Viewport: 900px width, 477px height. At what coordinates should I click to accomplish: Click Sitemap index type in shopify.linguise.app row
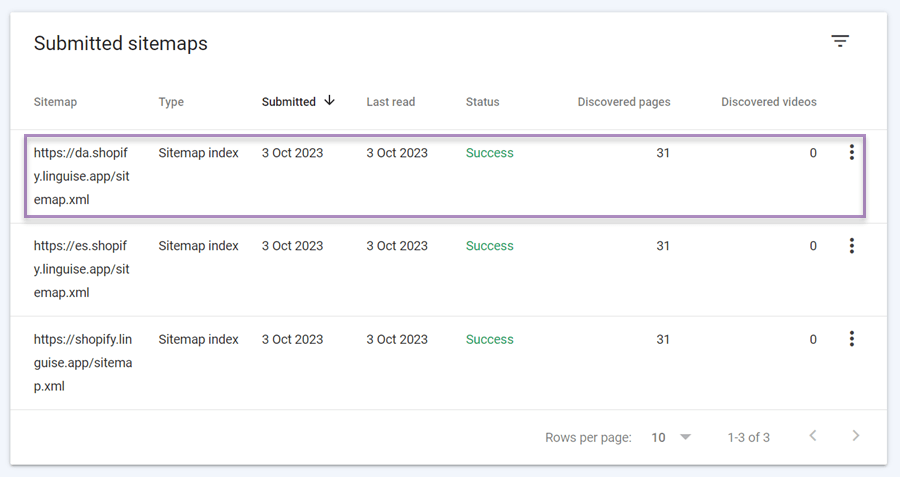pyautogui.click(x=198, y=339)
